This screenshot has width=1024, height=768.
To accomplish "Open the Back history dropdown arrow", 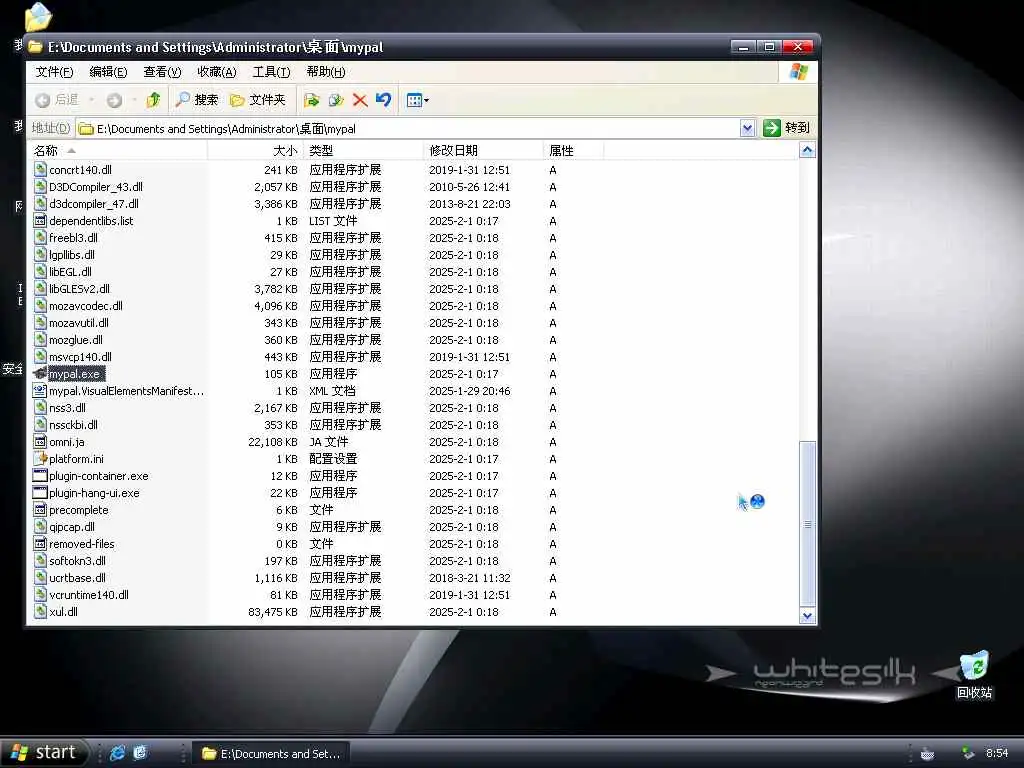I will 91,100.
